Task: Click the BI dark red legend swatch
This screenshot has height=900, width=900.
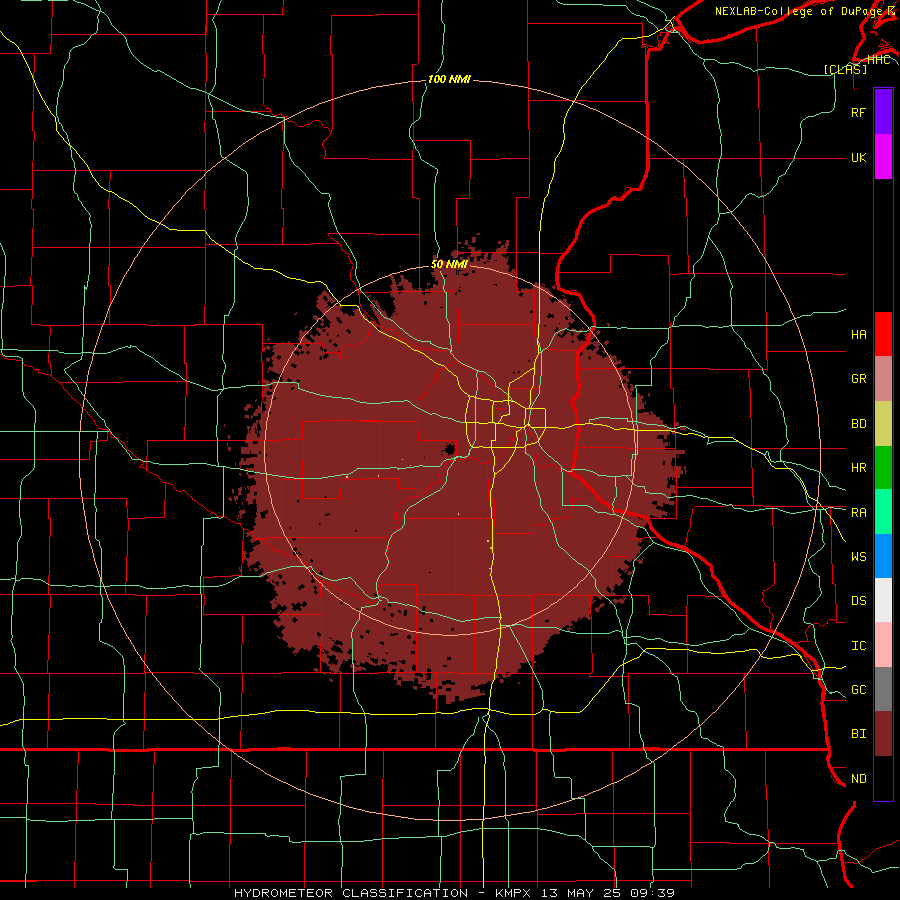Action: click(883, 734)
